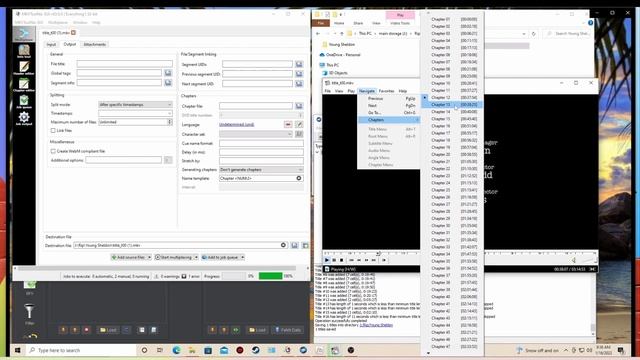Open the Video Tools ribbon tab
This screenshot has width=640, height=360.
(400, 23)
